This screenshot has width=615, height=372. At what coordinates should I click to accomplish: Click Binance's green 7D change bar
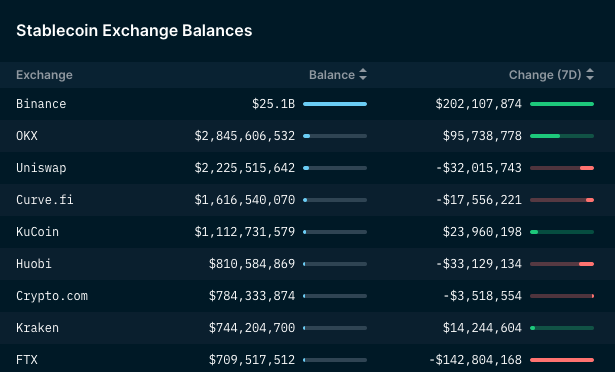(x=562, y=104)
